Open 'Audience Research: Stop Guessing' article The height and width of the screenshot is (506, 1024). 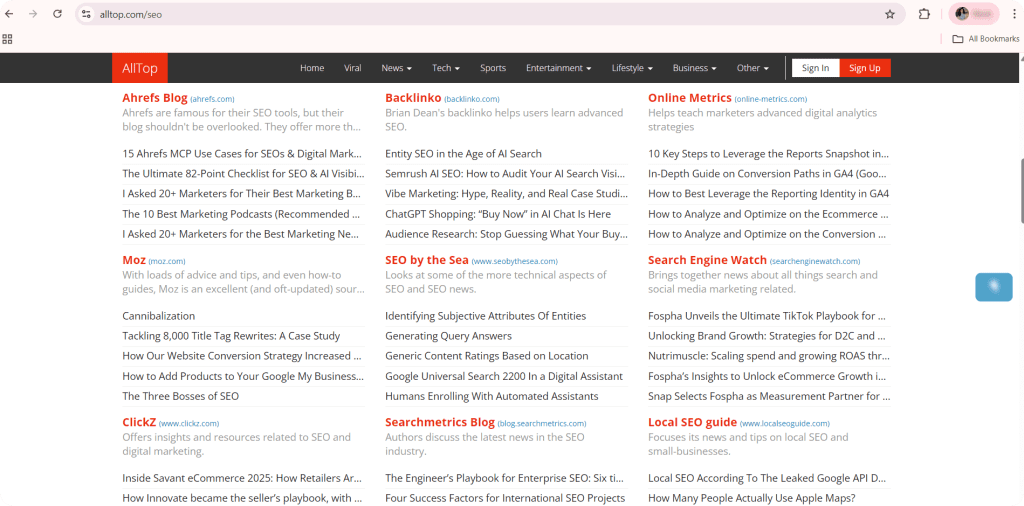point(506,234)
